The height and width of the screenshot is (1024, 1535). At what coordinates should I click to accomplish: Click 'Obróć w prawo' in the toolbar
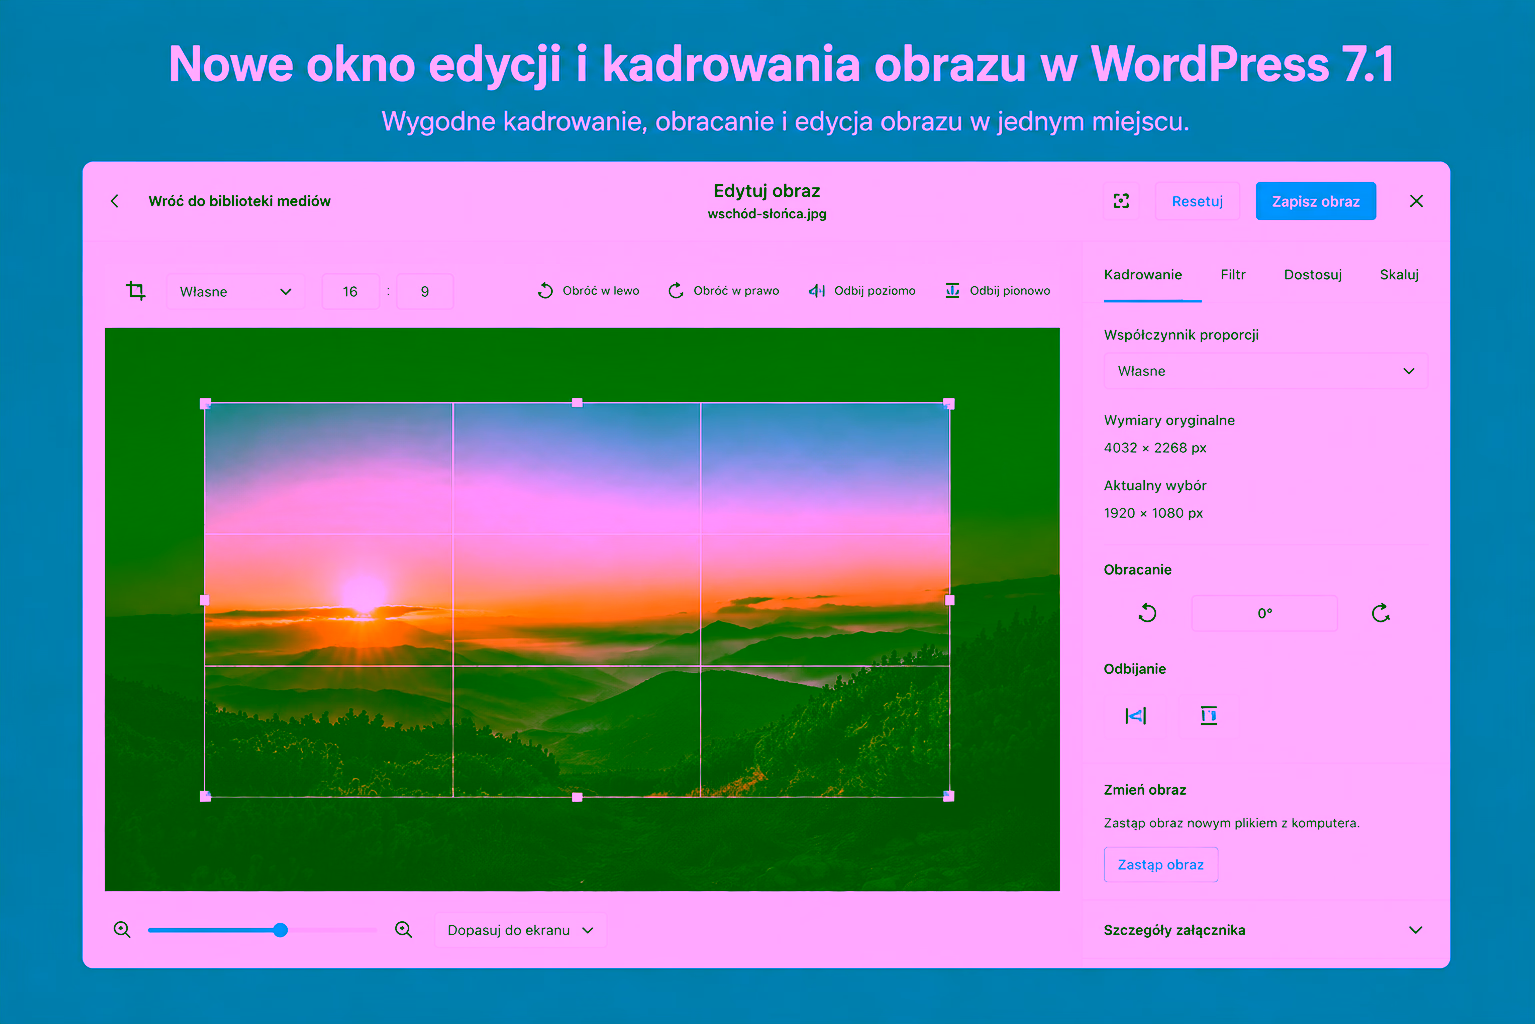(x=723, y=291)
